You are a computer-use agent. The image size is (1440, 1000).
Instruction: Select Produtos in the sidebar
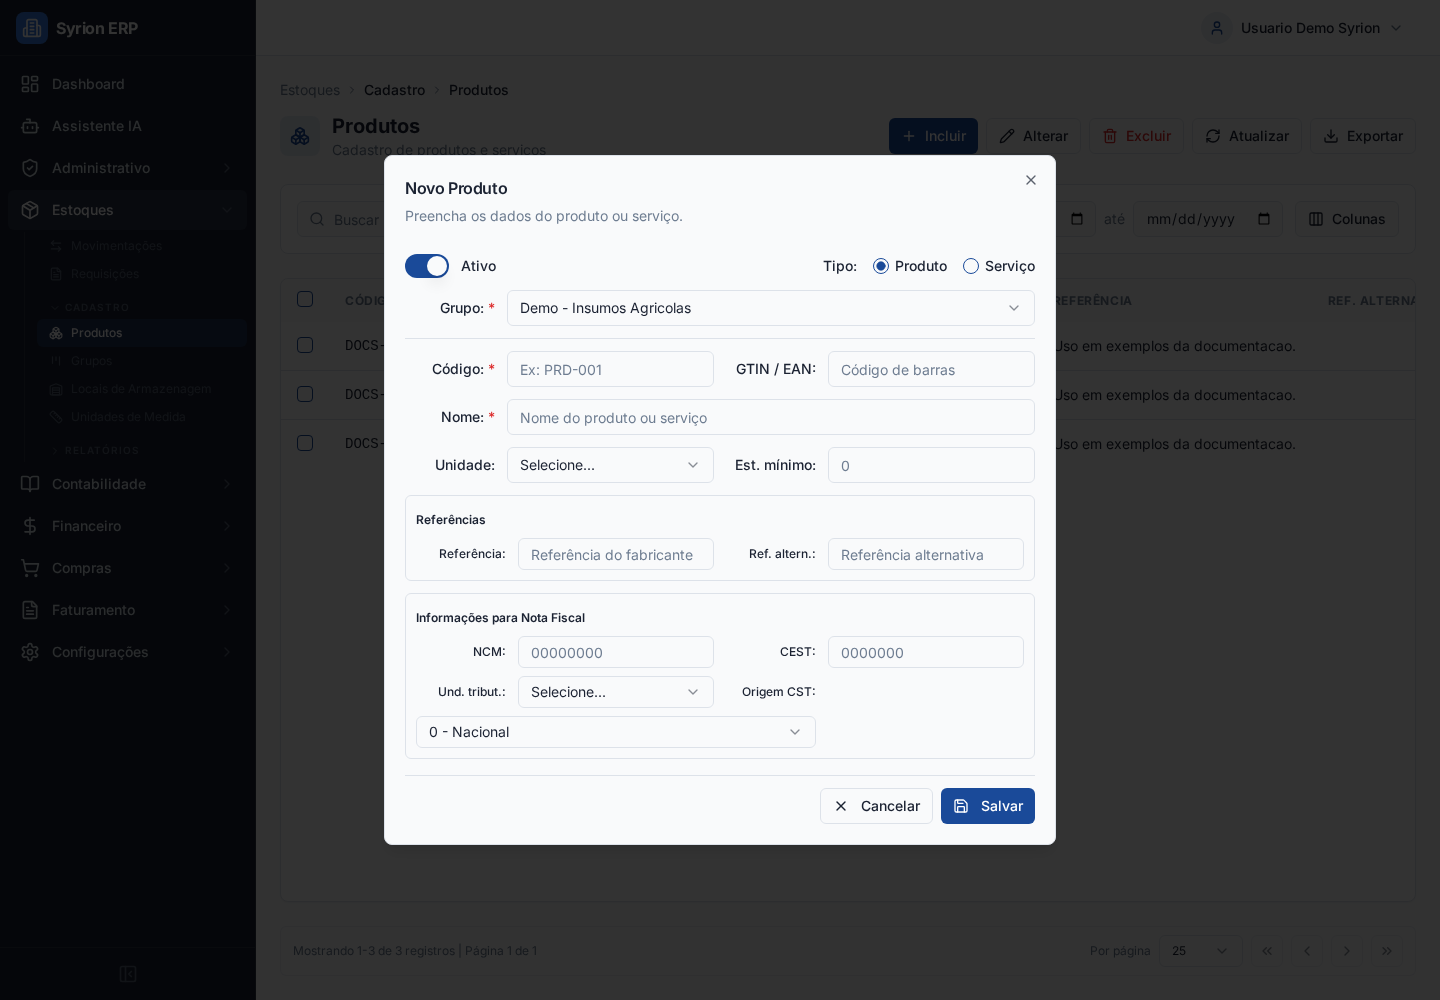coord(142,333)
